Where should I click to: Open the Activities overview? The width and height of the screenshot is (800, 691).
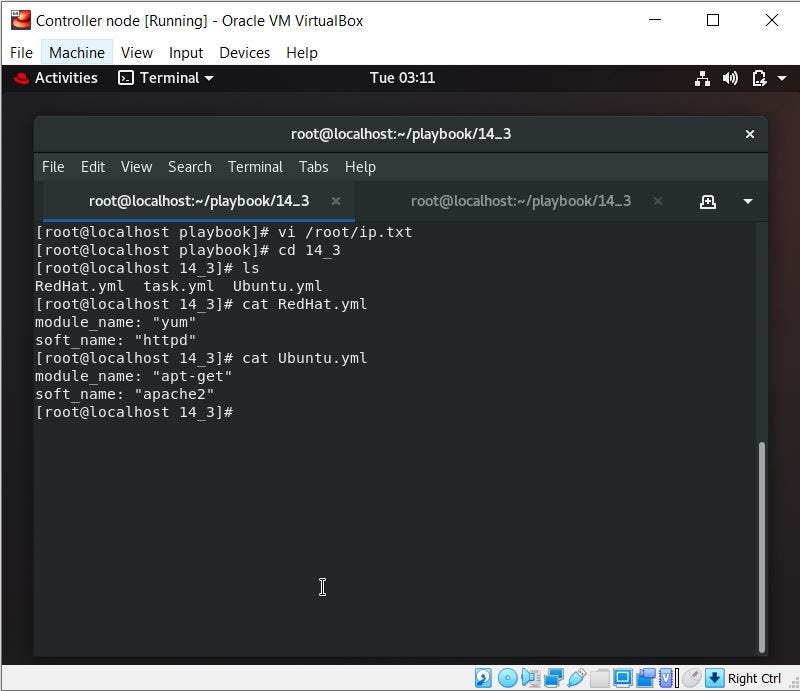click(x=66, y=78)
